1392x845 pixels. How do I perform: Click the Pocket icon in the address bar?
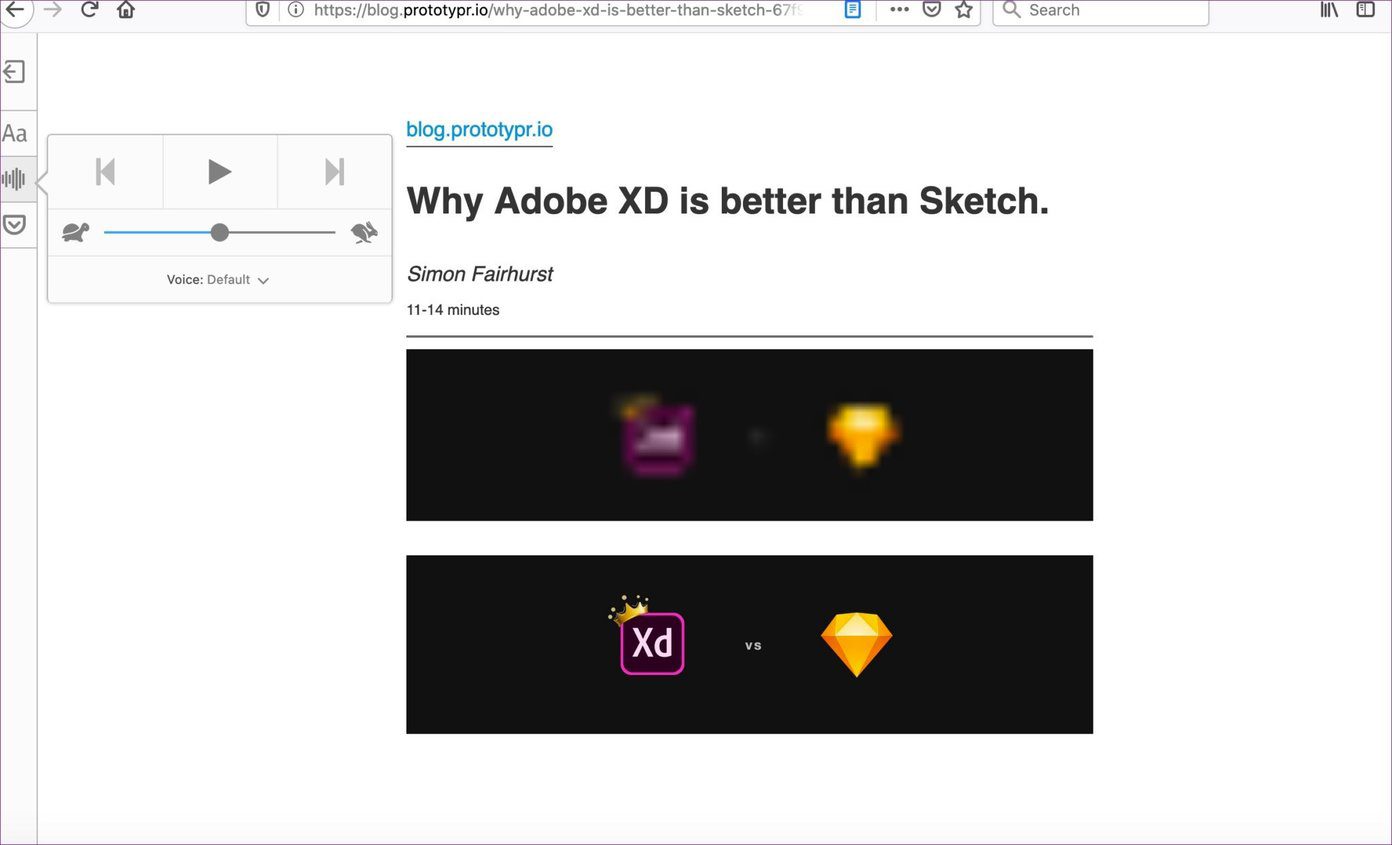coord(932,10)
